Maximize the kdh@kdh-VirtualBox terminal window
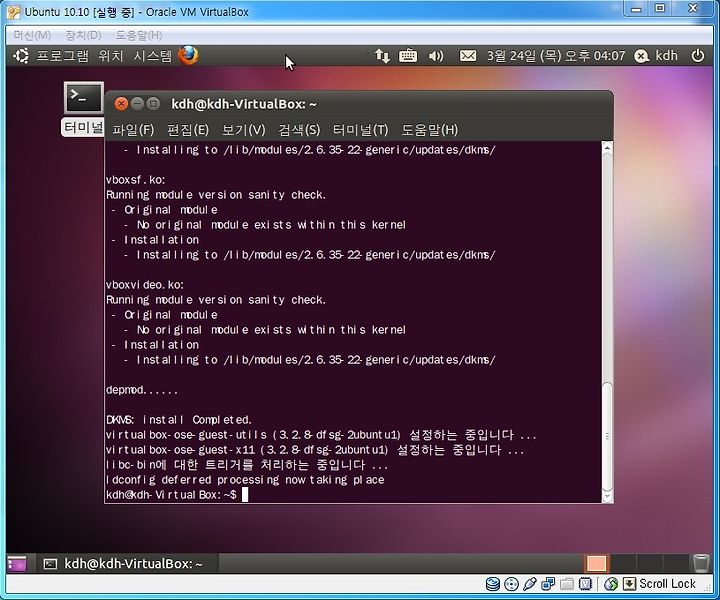This screenshot has width=720, height=600. tap(153, 104)
